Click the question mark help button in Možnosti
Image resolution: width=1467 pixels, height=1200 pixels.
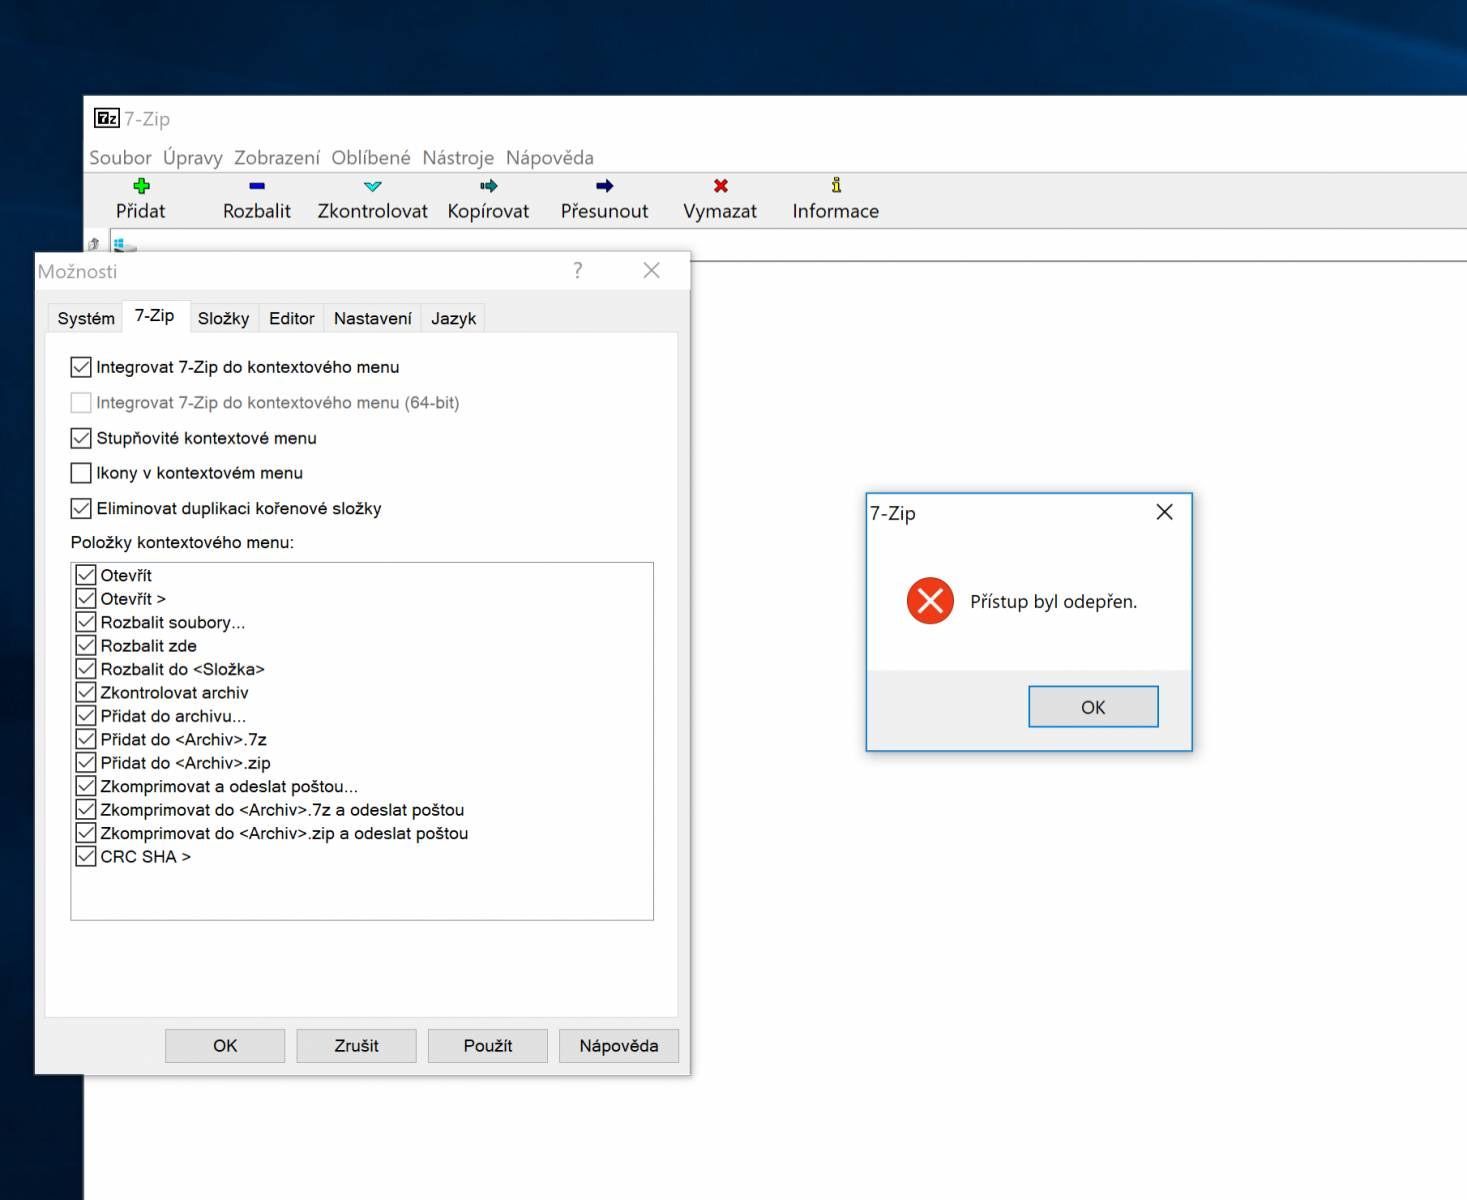[x=577, y=270]
